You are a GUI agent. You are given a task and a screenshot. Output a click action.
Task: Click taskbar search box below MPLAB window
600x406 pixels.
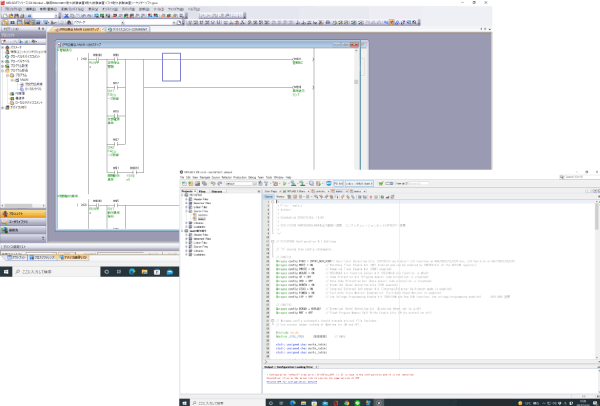click(x=227, y=403)
